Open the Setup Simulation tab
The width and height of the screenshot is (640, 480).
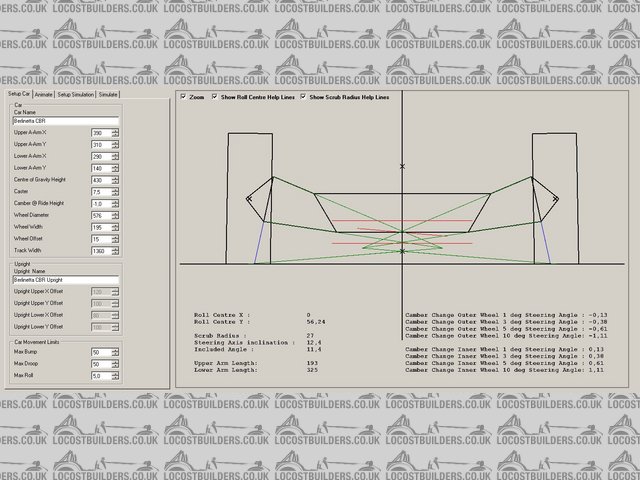[76, 93]
